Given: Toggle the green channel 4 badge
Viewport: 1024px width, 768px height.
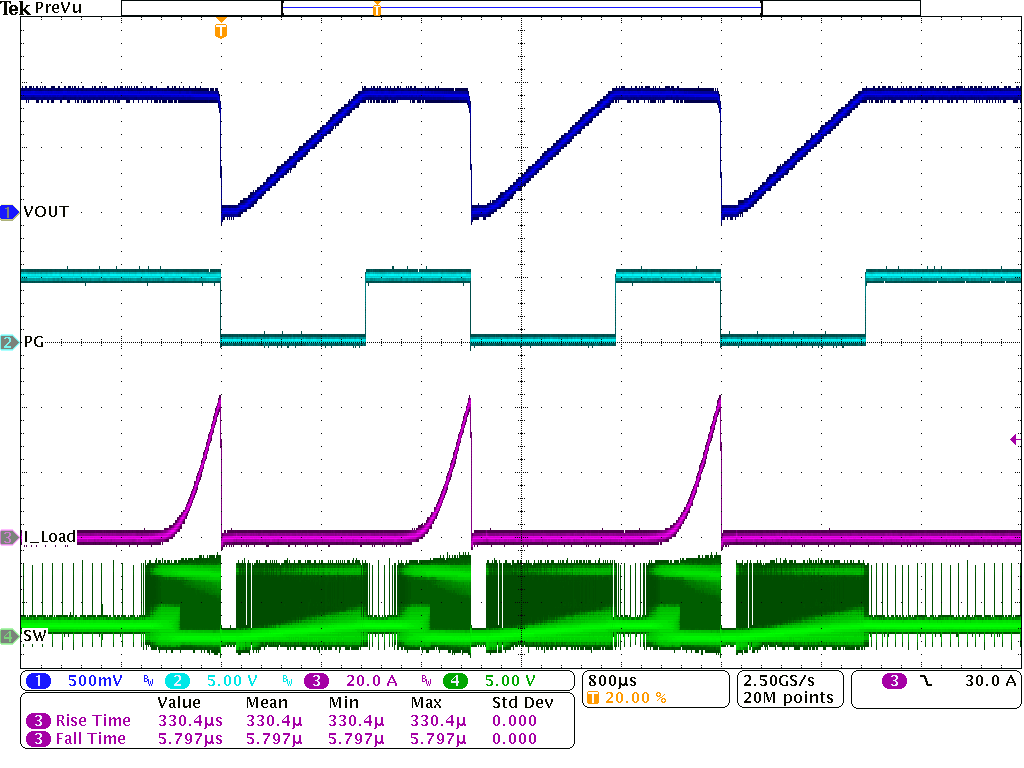Looking at the screenshot, I should click(x=456, y=681).
